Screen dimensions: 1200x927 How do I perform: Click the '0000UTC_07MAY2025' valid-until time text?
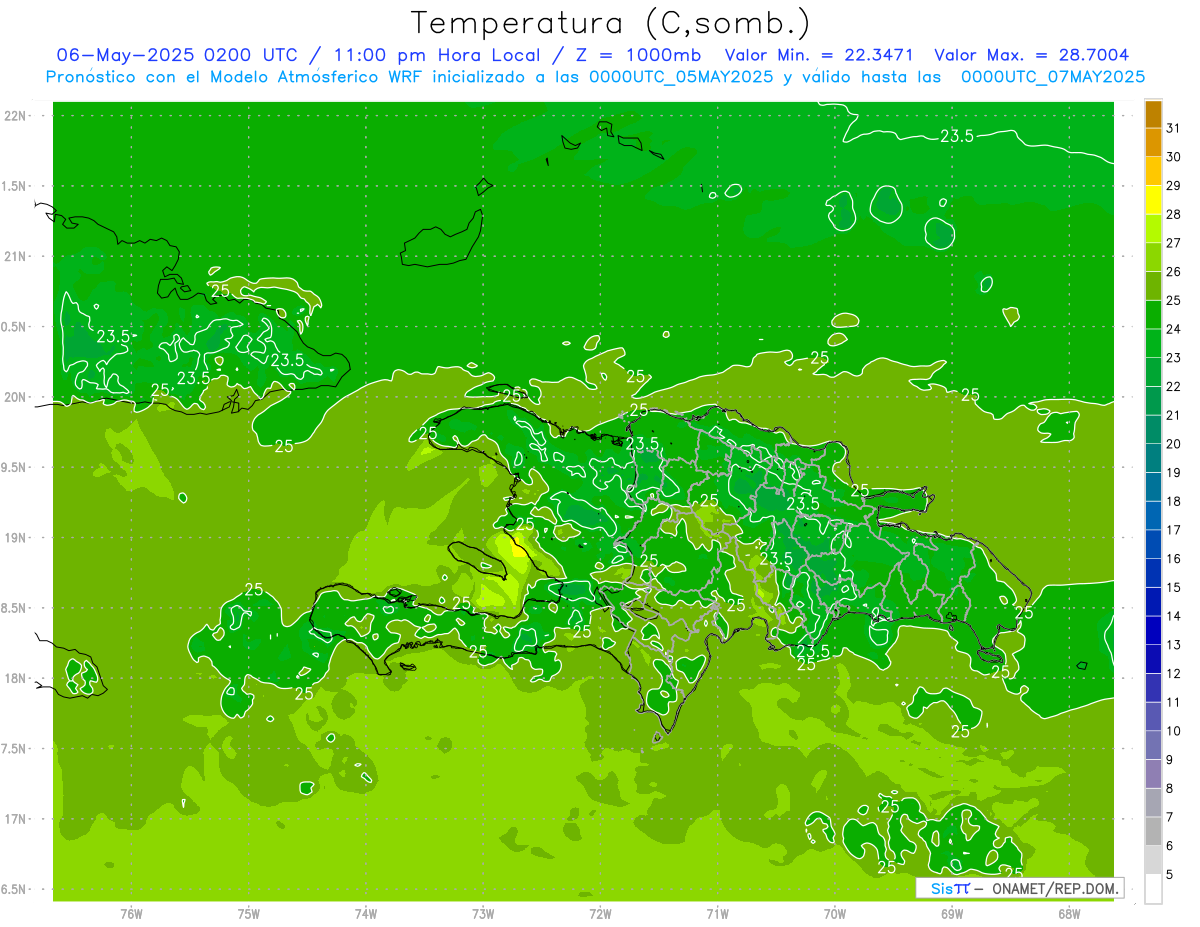pyautogui.click(x=1053, y=76)
